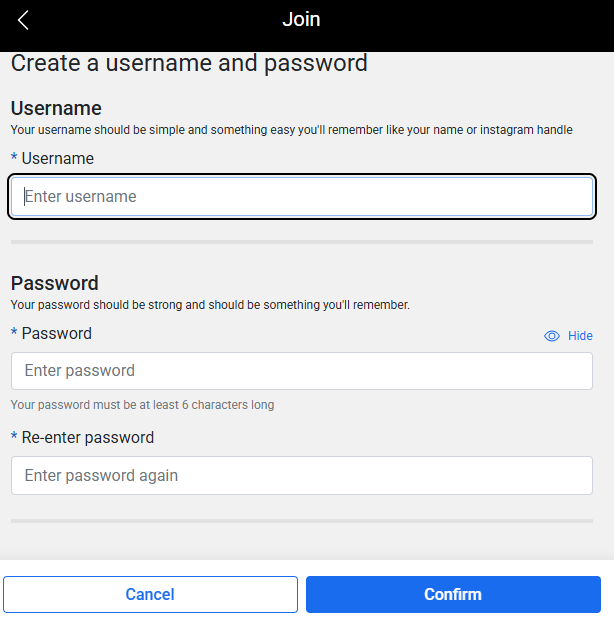Click the Re-enter password label

tap(87, 437)
